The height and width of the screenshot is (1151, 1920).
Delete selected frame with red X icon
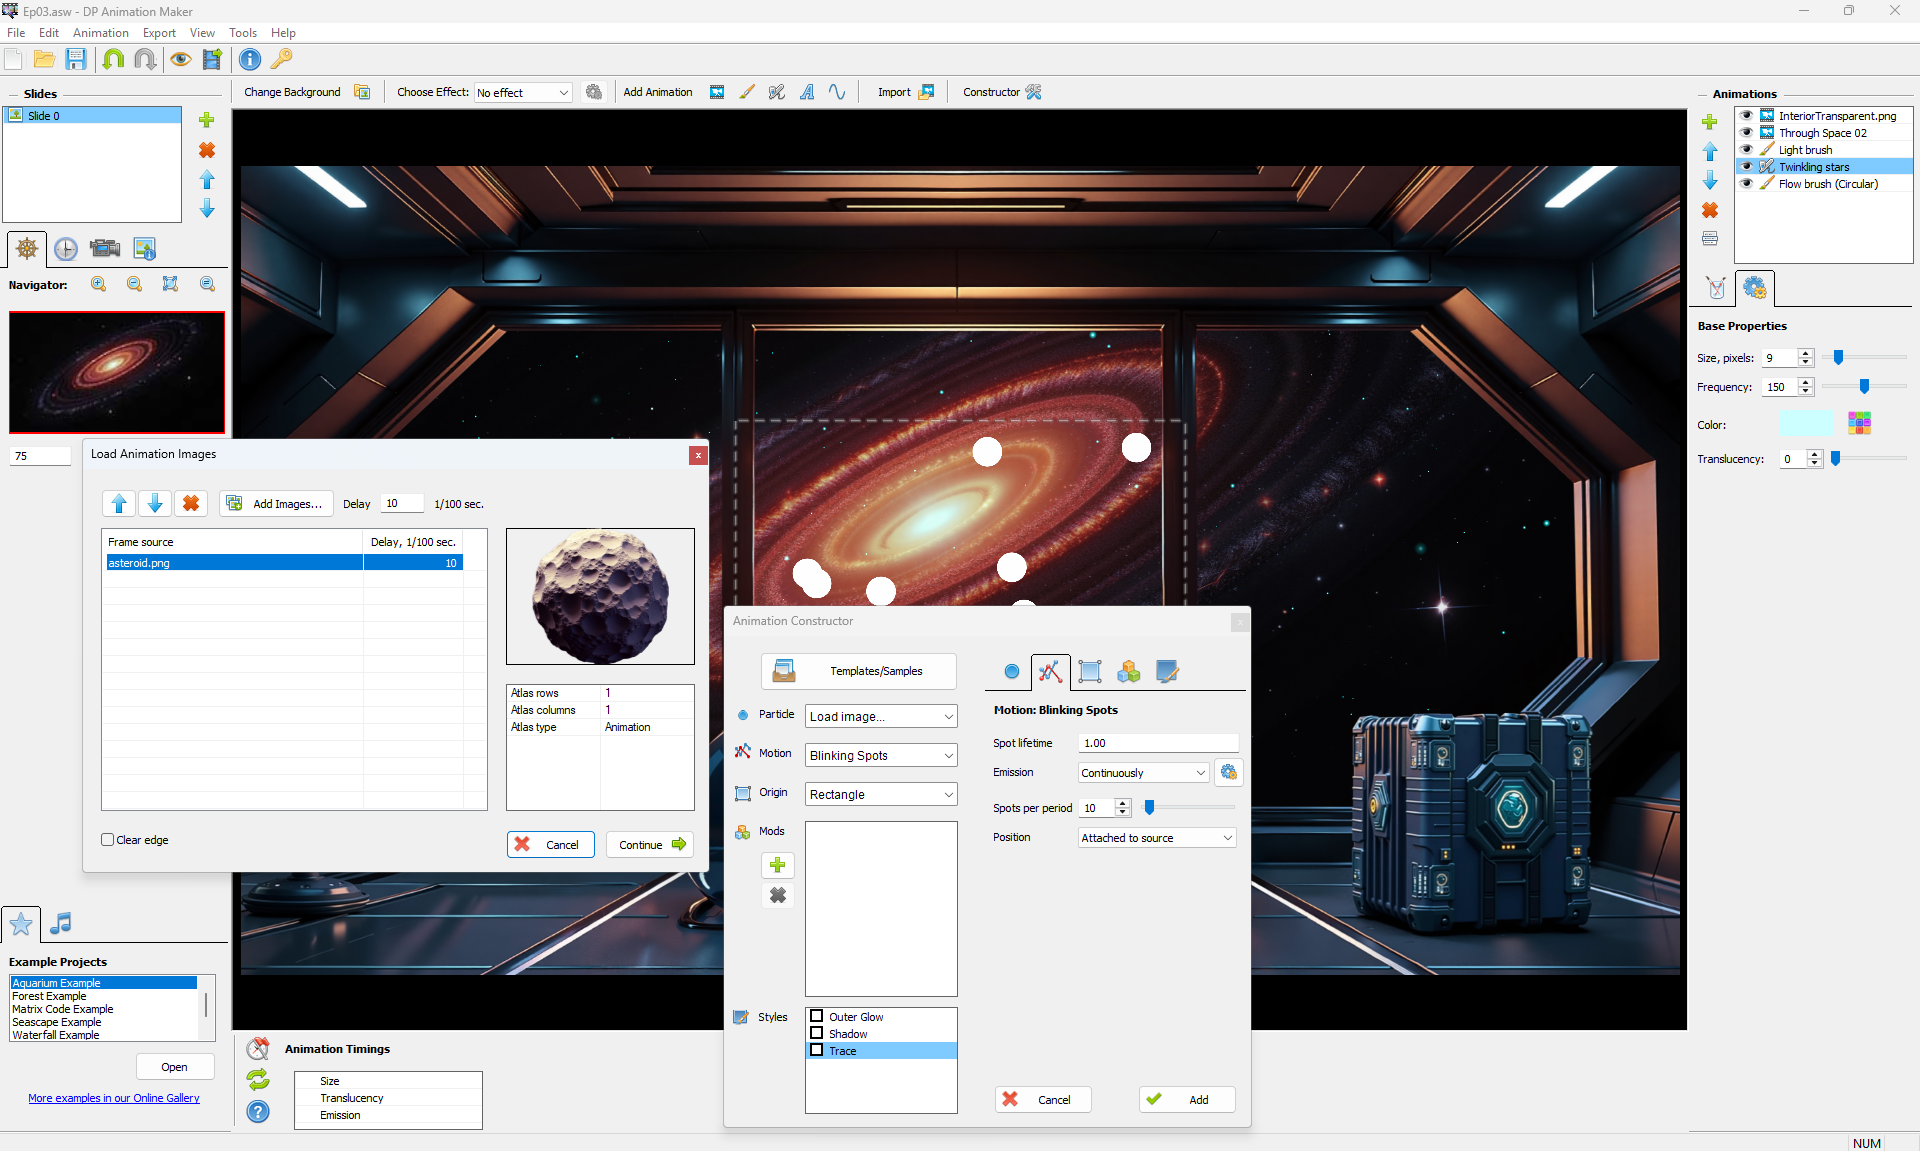click(191, 504)
